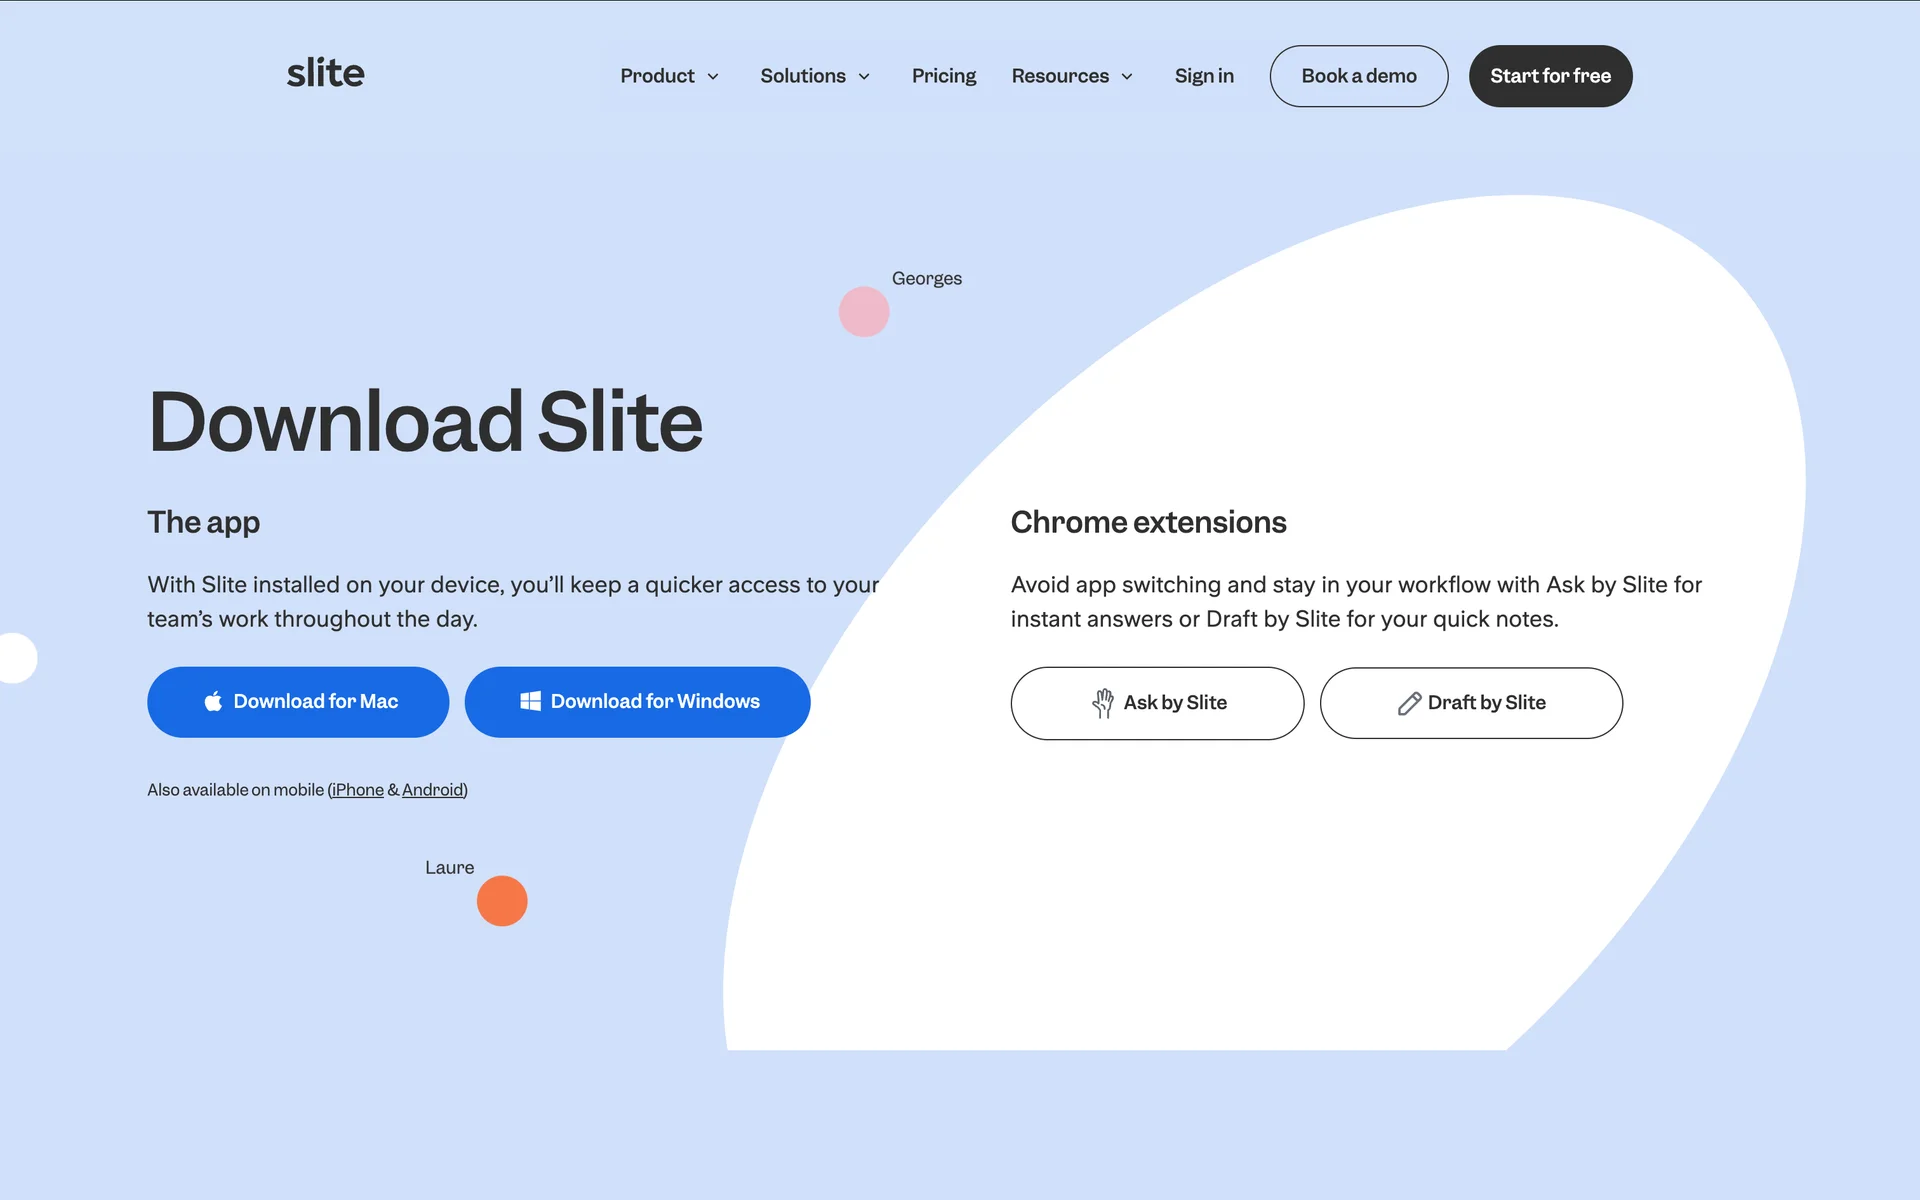The height and width of the screenshot is (1200, 1920).
Task: Click Download for Windows text label
Action: 655,701
